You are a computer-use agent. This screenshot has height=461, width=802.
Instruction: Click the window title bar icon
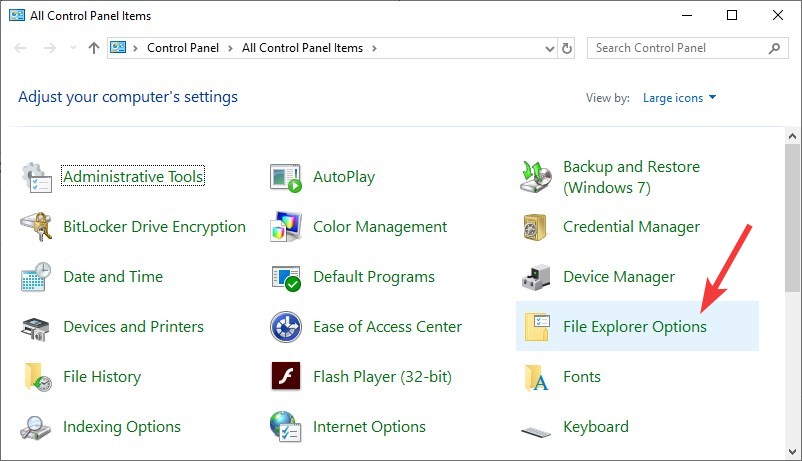[x=17, y=15]
